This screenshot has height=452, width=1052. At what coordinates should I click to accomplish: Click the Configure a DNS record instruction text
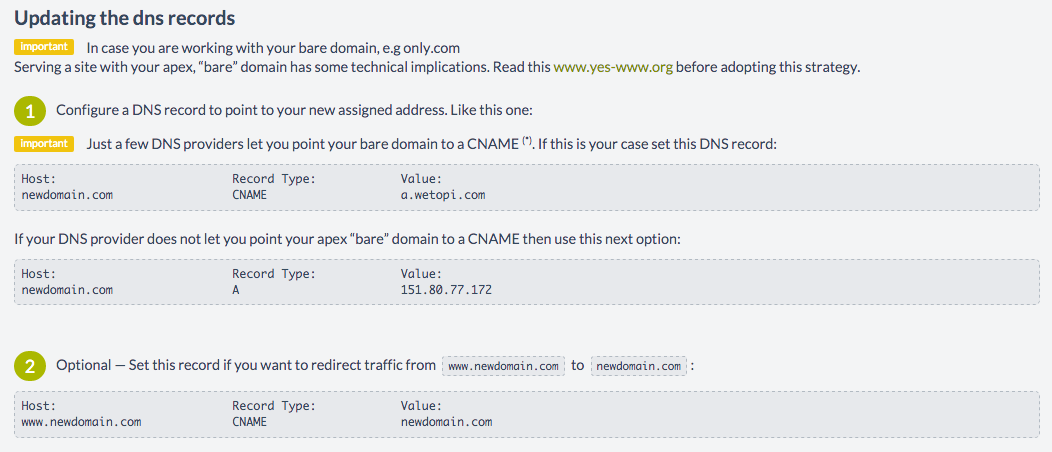pyautogui.click(x=295, y=110)
